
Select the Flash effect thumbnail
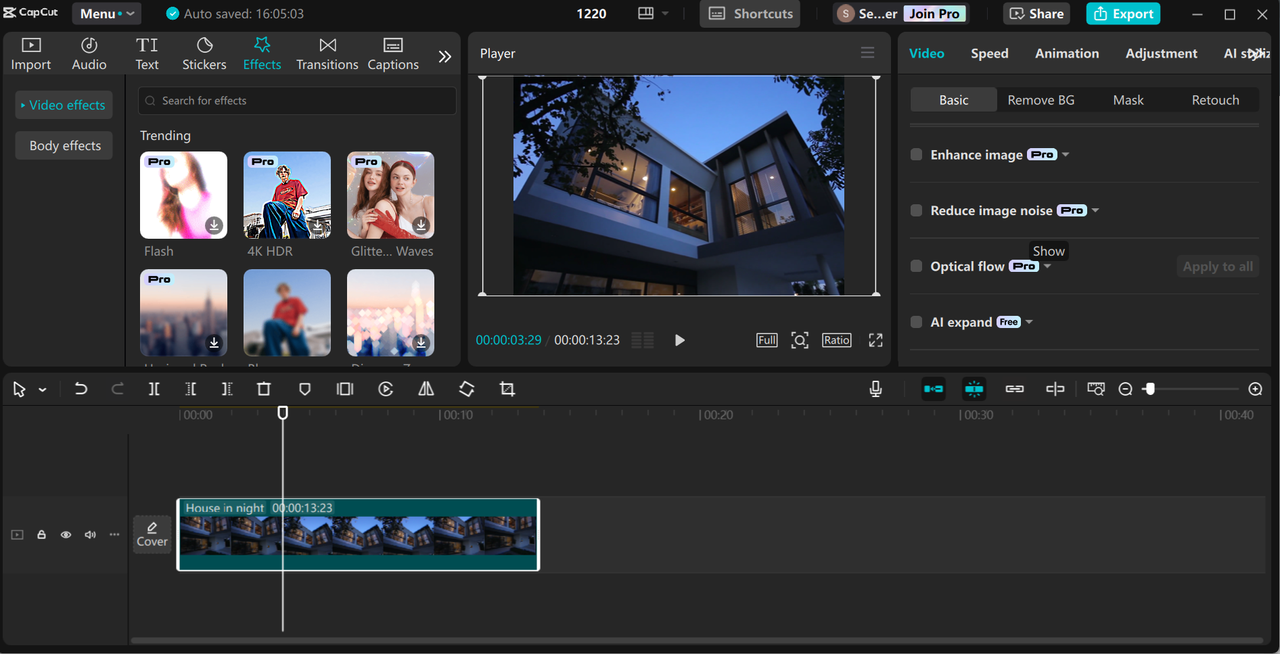click(184, 195)
